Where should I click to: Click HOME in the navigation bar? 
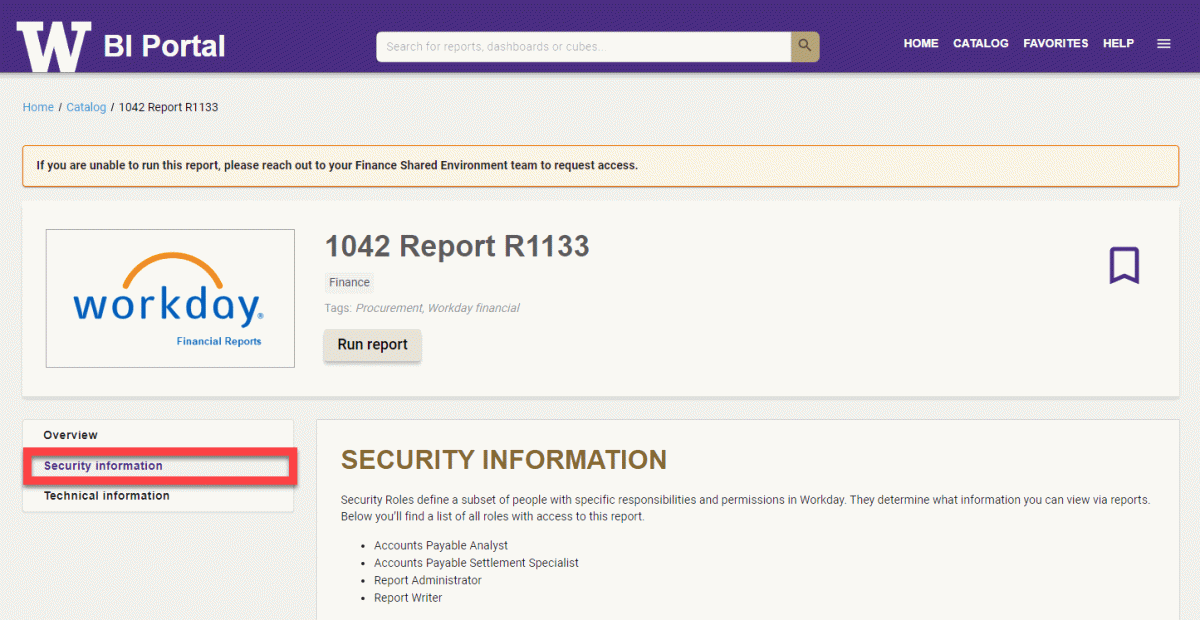921,43
